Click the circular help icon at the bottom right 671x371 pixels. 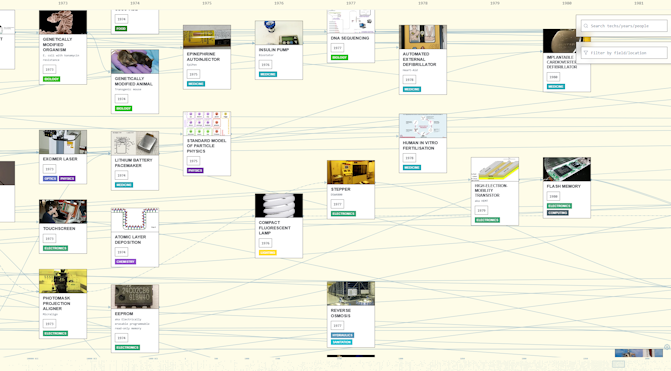pyautogui.click(x=667, y=347)
